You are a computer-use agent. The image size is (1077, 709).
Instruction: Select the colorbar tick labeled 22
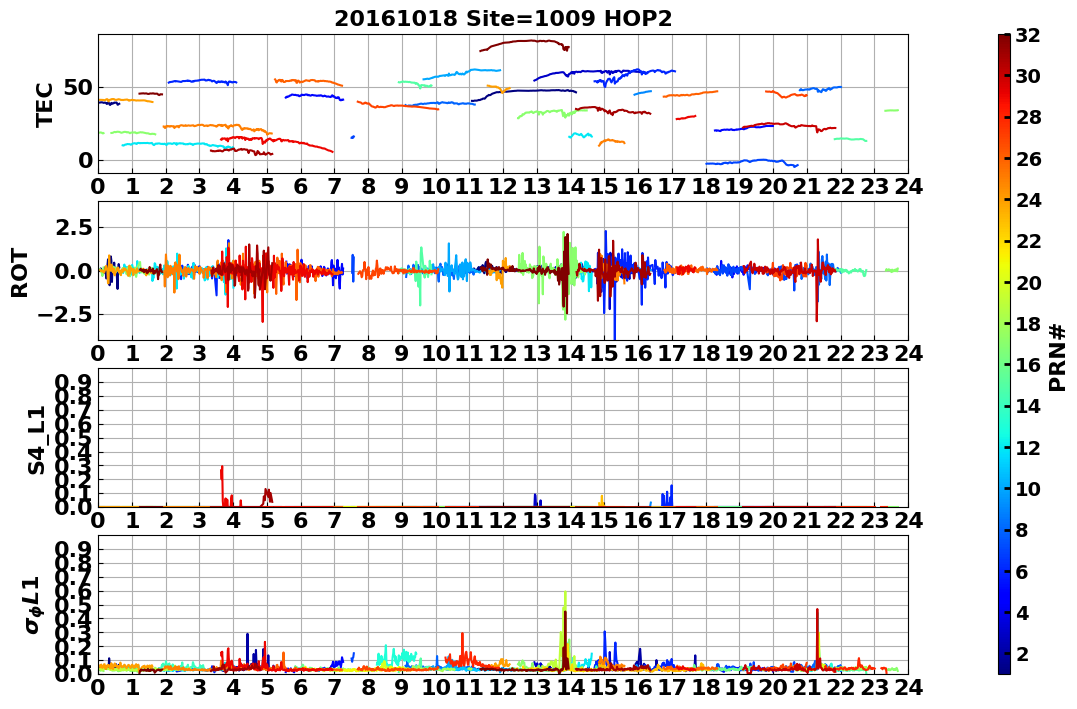tap(1028, 241)
